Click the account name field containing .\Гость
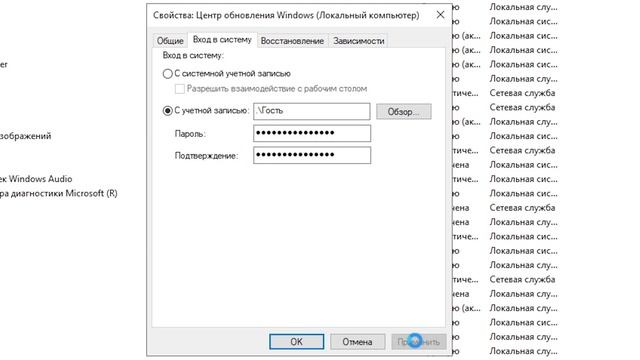The width and height of the screenshot is (640, 360). pos(312,111)
